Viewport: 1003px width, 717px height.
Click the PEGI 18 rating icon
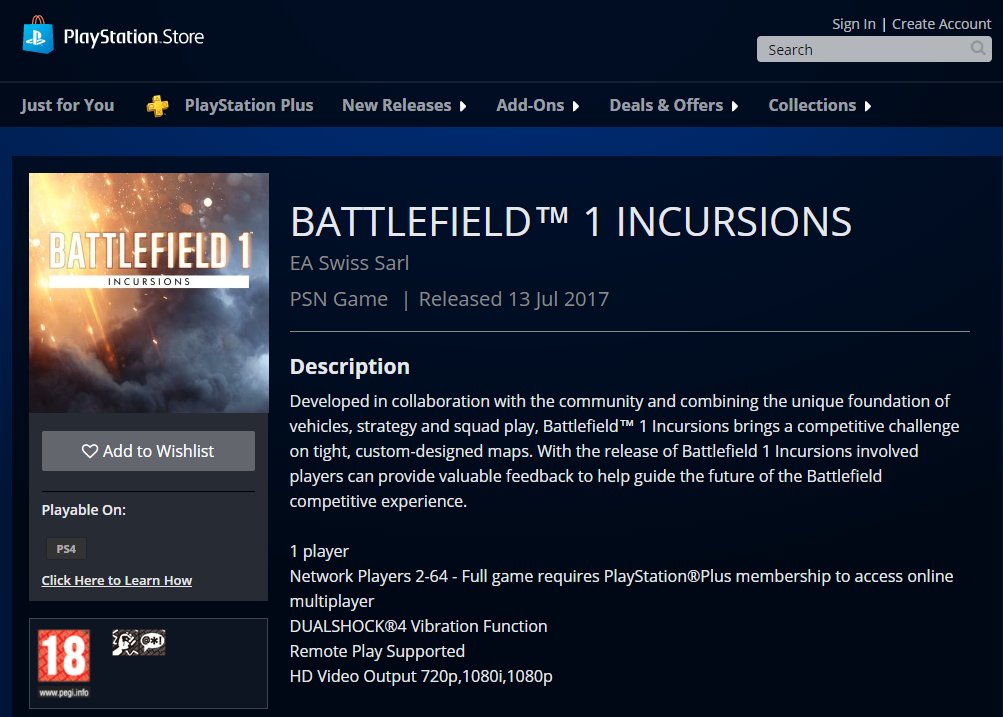[63, 656]
